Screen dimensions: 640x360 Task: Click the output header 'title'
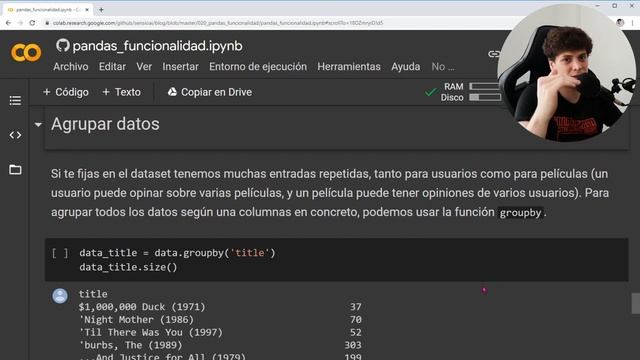(93, 294)
